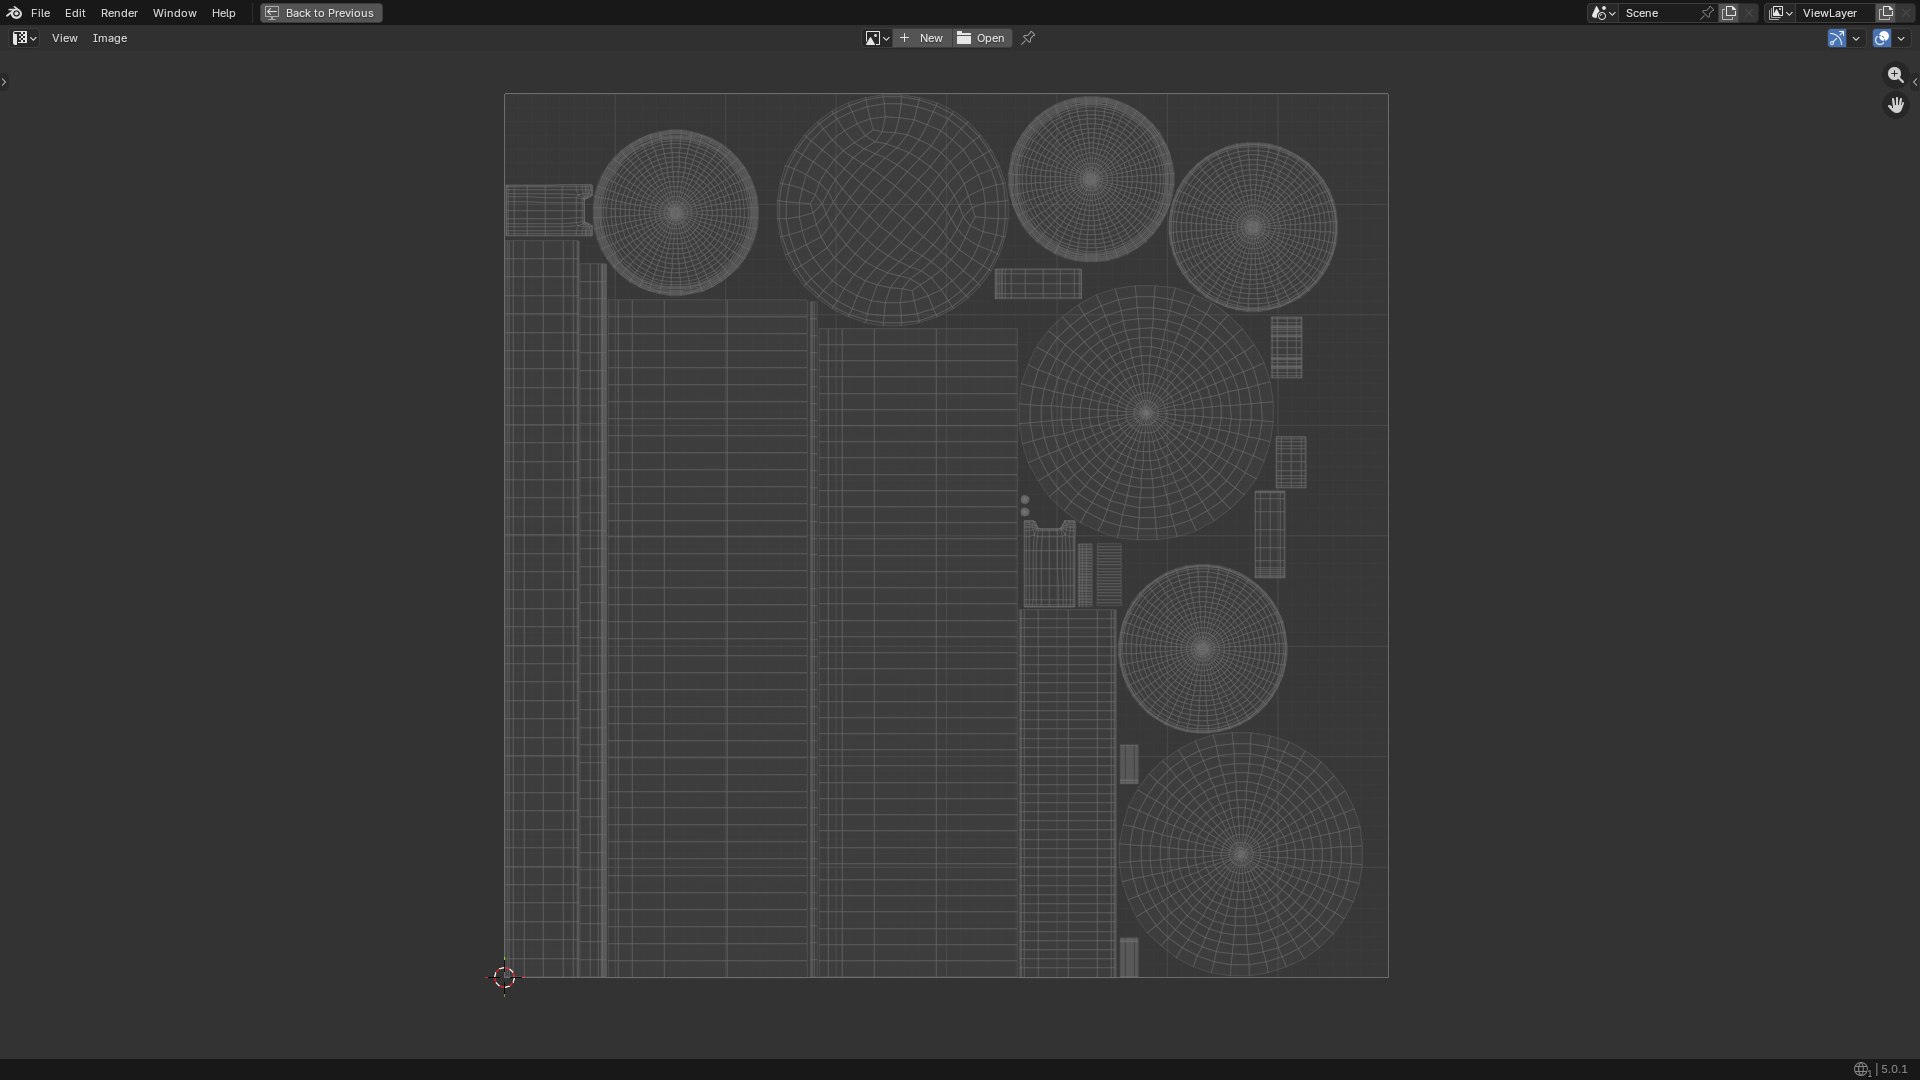Browse linked images dropdown
The image size is (1920, 1080).
pyautogui.click(x=877, y=38)
